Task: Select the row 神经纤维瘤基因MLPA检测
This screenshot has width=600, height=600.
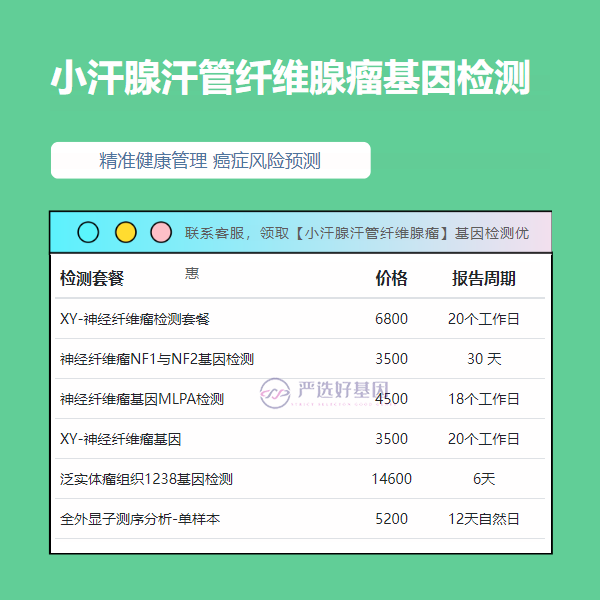Action: (x=300, y=399)
